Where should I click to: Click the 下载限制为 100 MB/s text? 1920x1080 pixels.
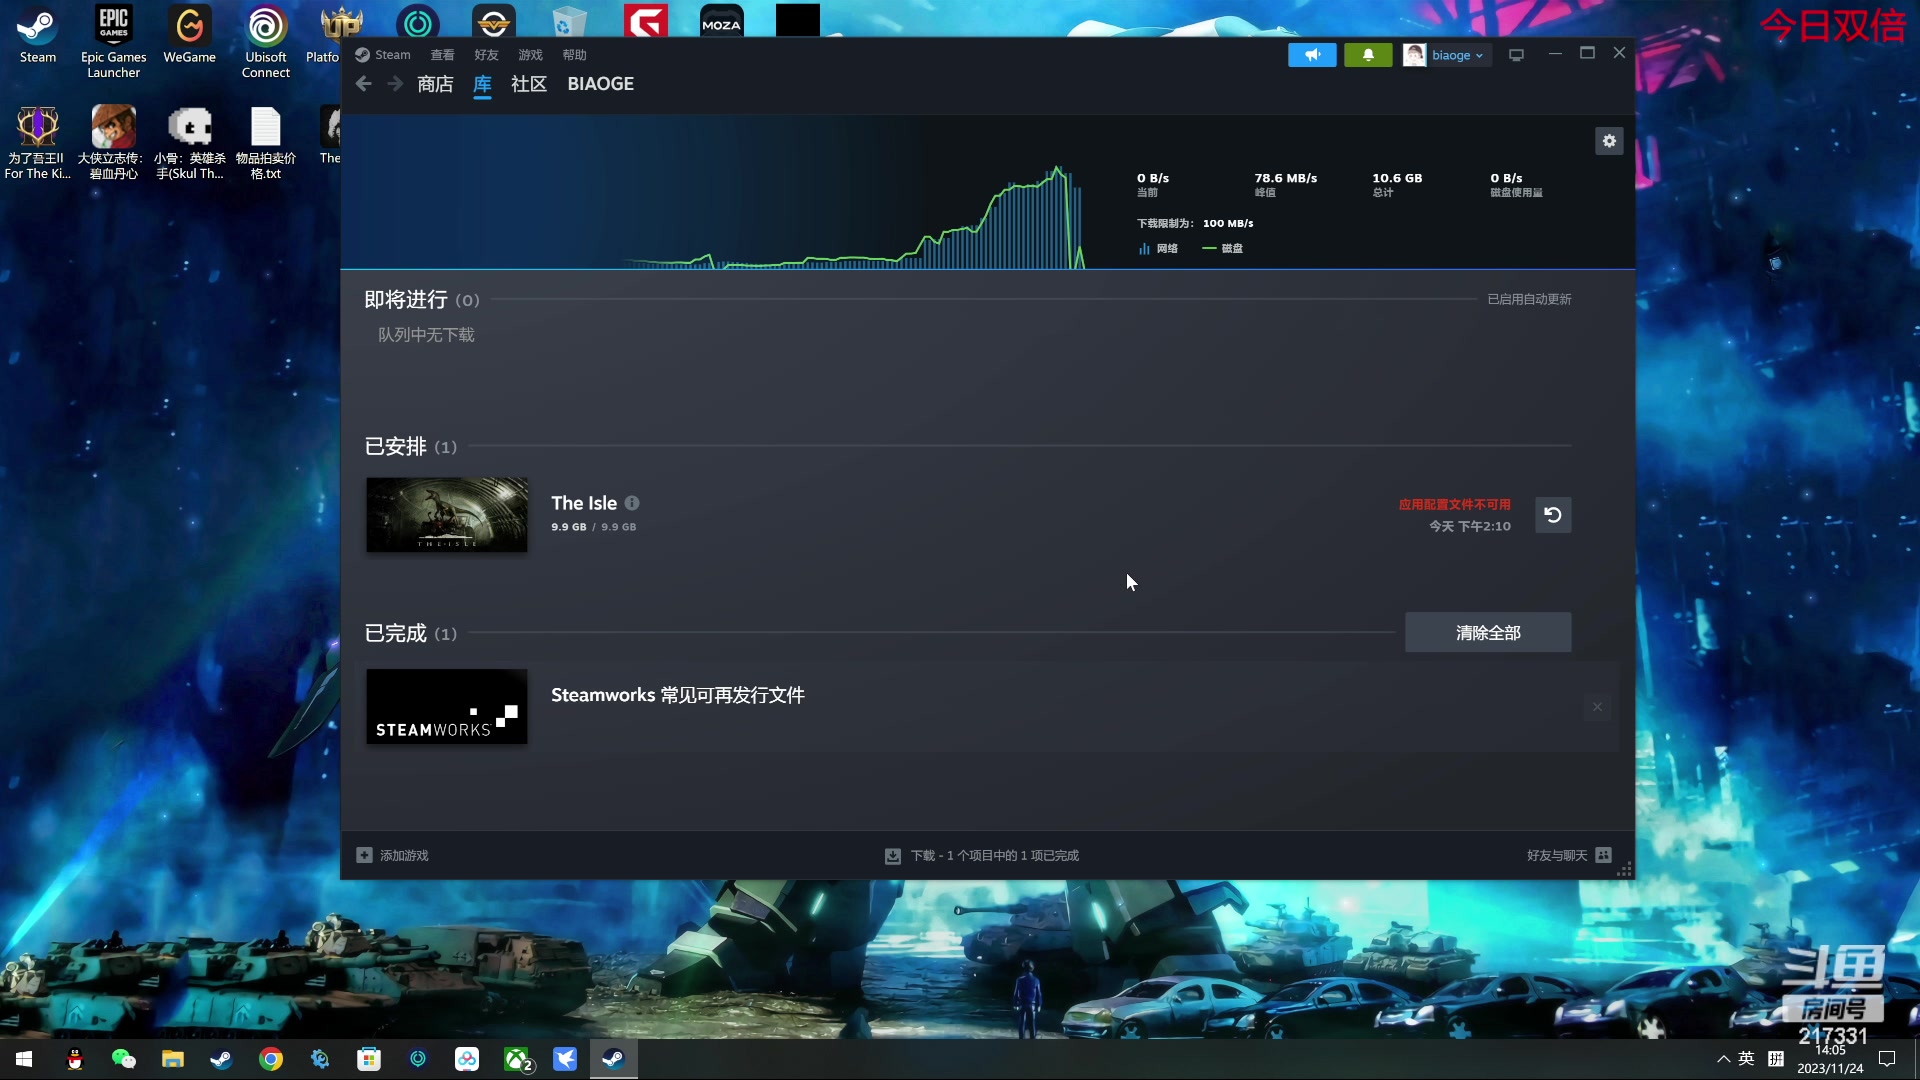coord(1195,223)
